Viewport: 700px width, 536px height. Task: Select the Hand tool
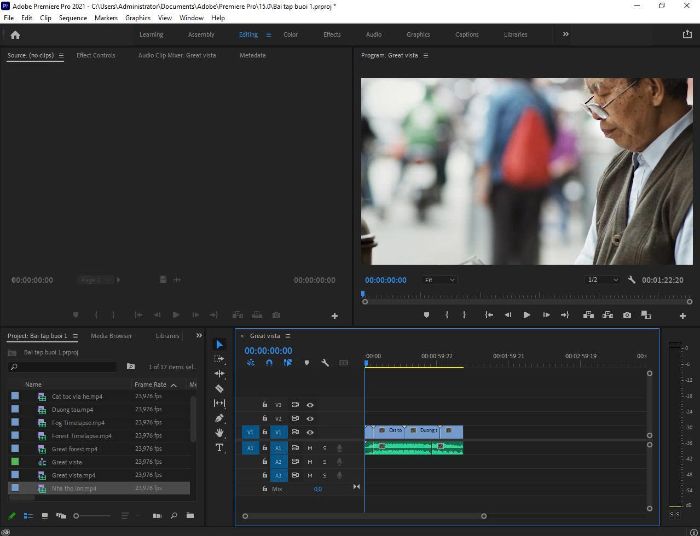click(x=219, y=432)
